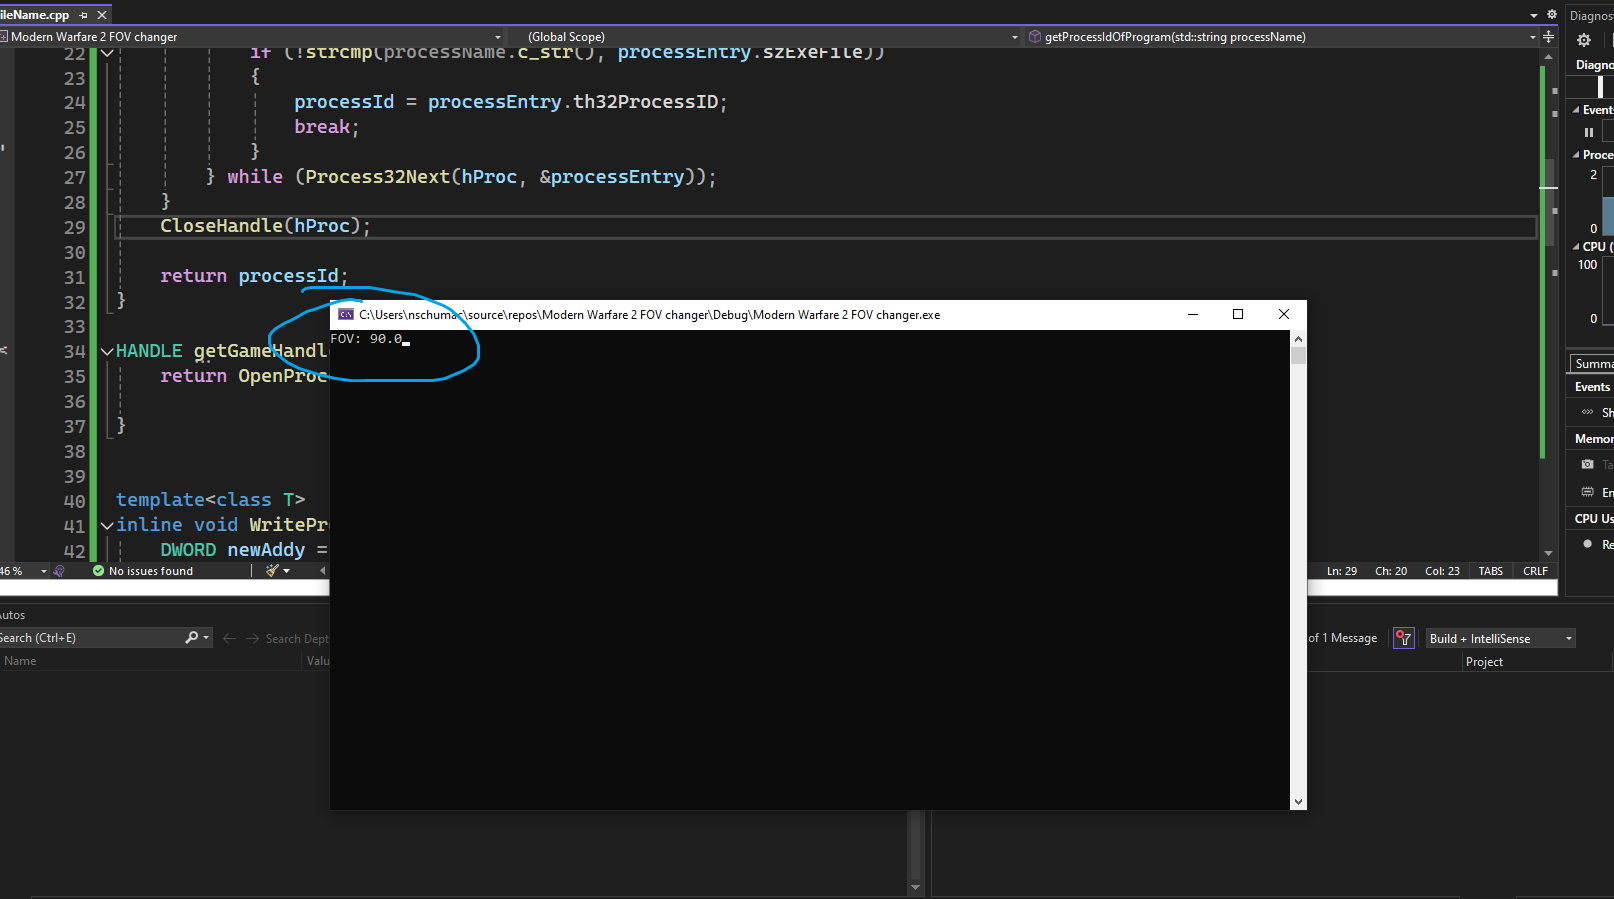Click the Show Events icon link
This screenshot has width=1614, height=899.
[x=1587, y=412]
